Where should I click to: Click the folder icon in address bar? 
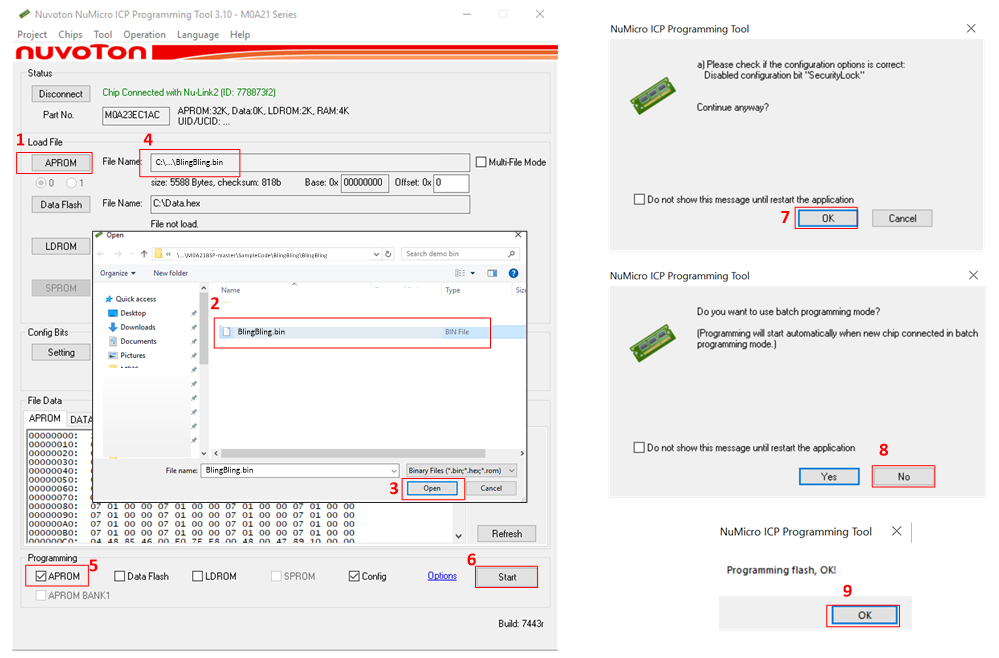pyautogui.click(x=159, y=254)
